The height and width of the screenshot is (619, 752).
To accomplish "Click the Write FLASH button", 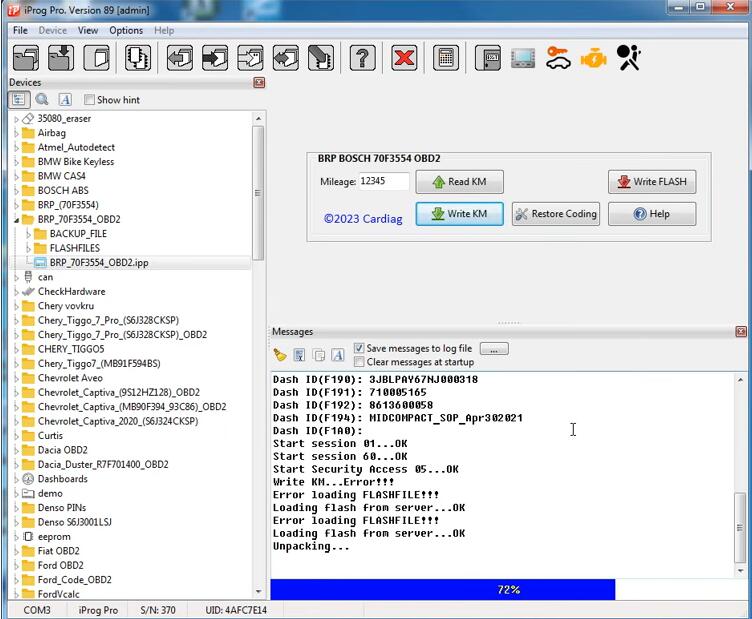I will (652, 182).
